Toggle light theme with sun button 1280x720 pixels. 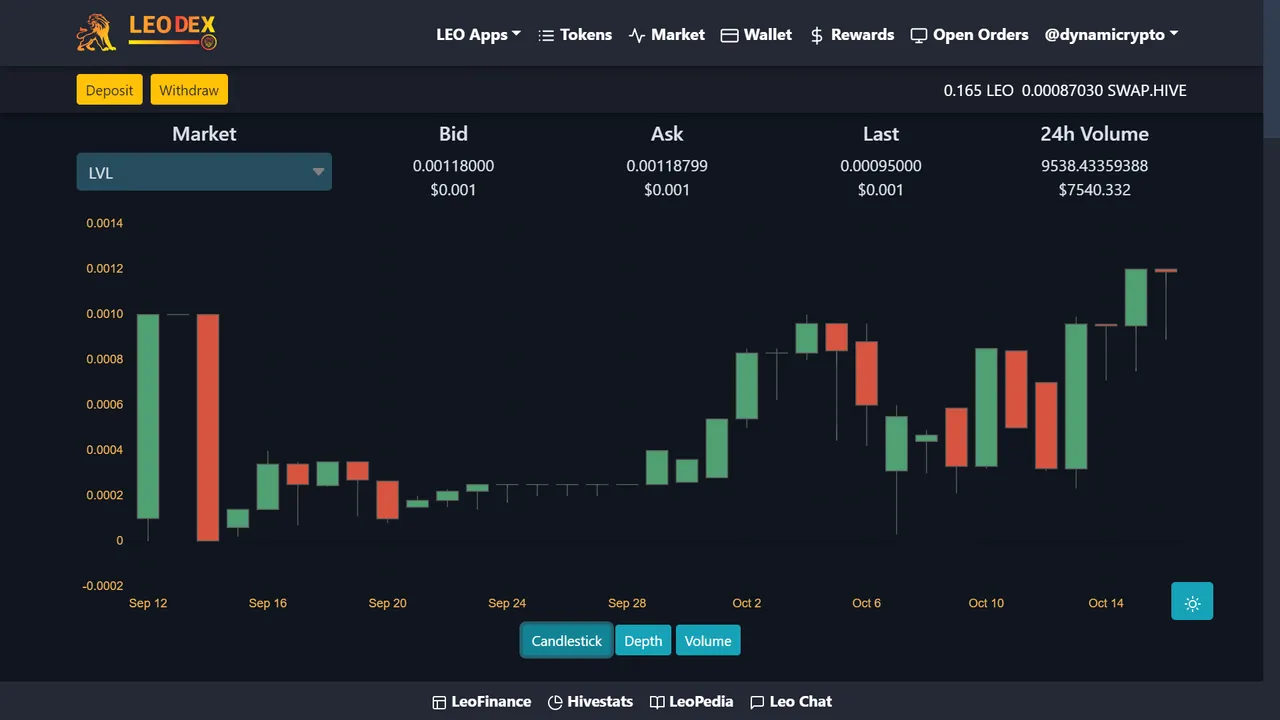pyautogui.click(x=1192, y=601)
